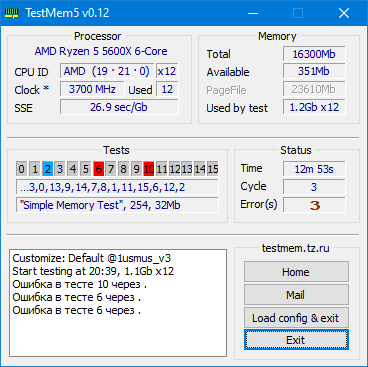The image size is (368, 367).
Task: Click the Available memory 351Mb value
Action: click(x=314, y=71)
